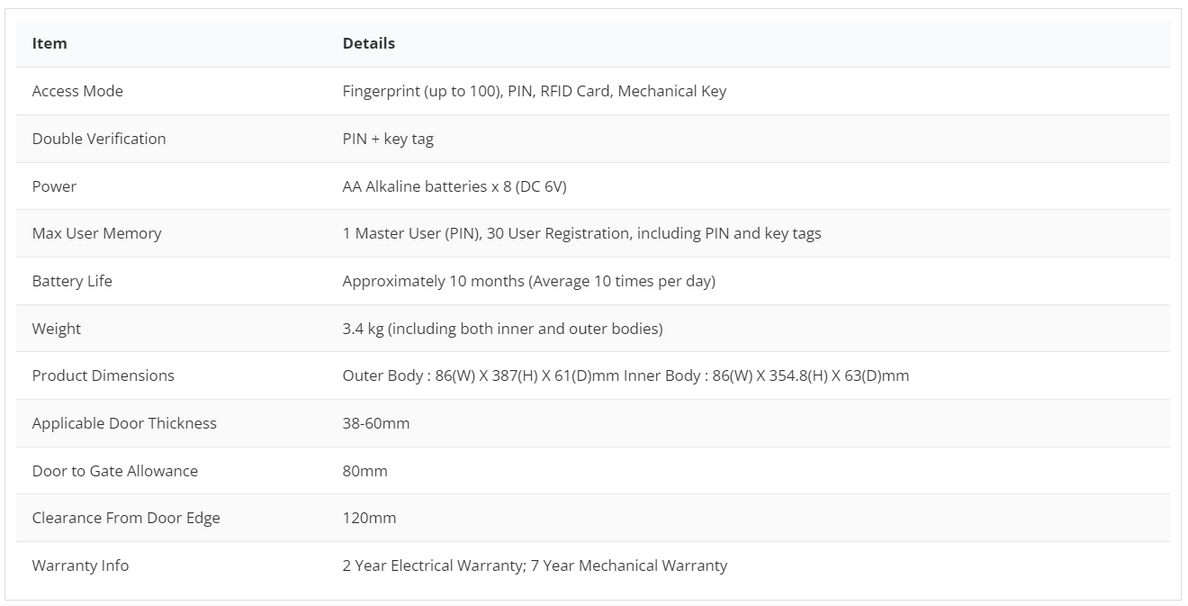
Task: Select the Product Dimensions label
Action: (x=103, y=376)
